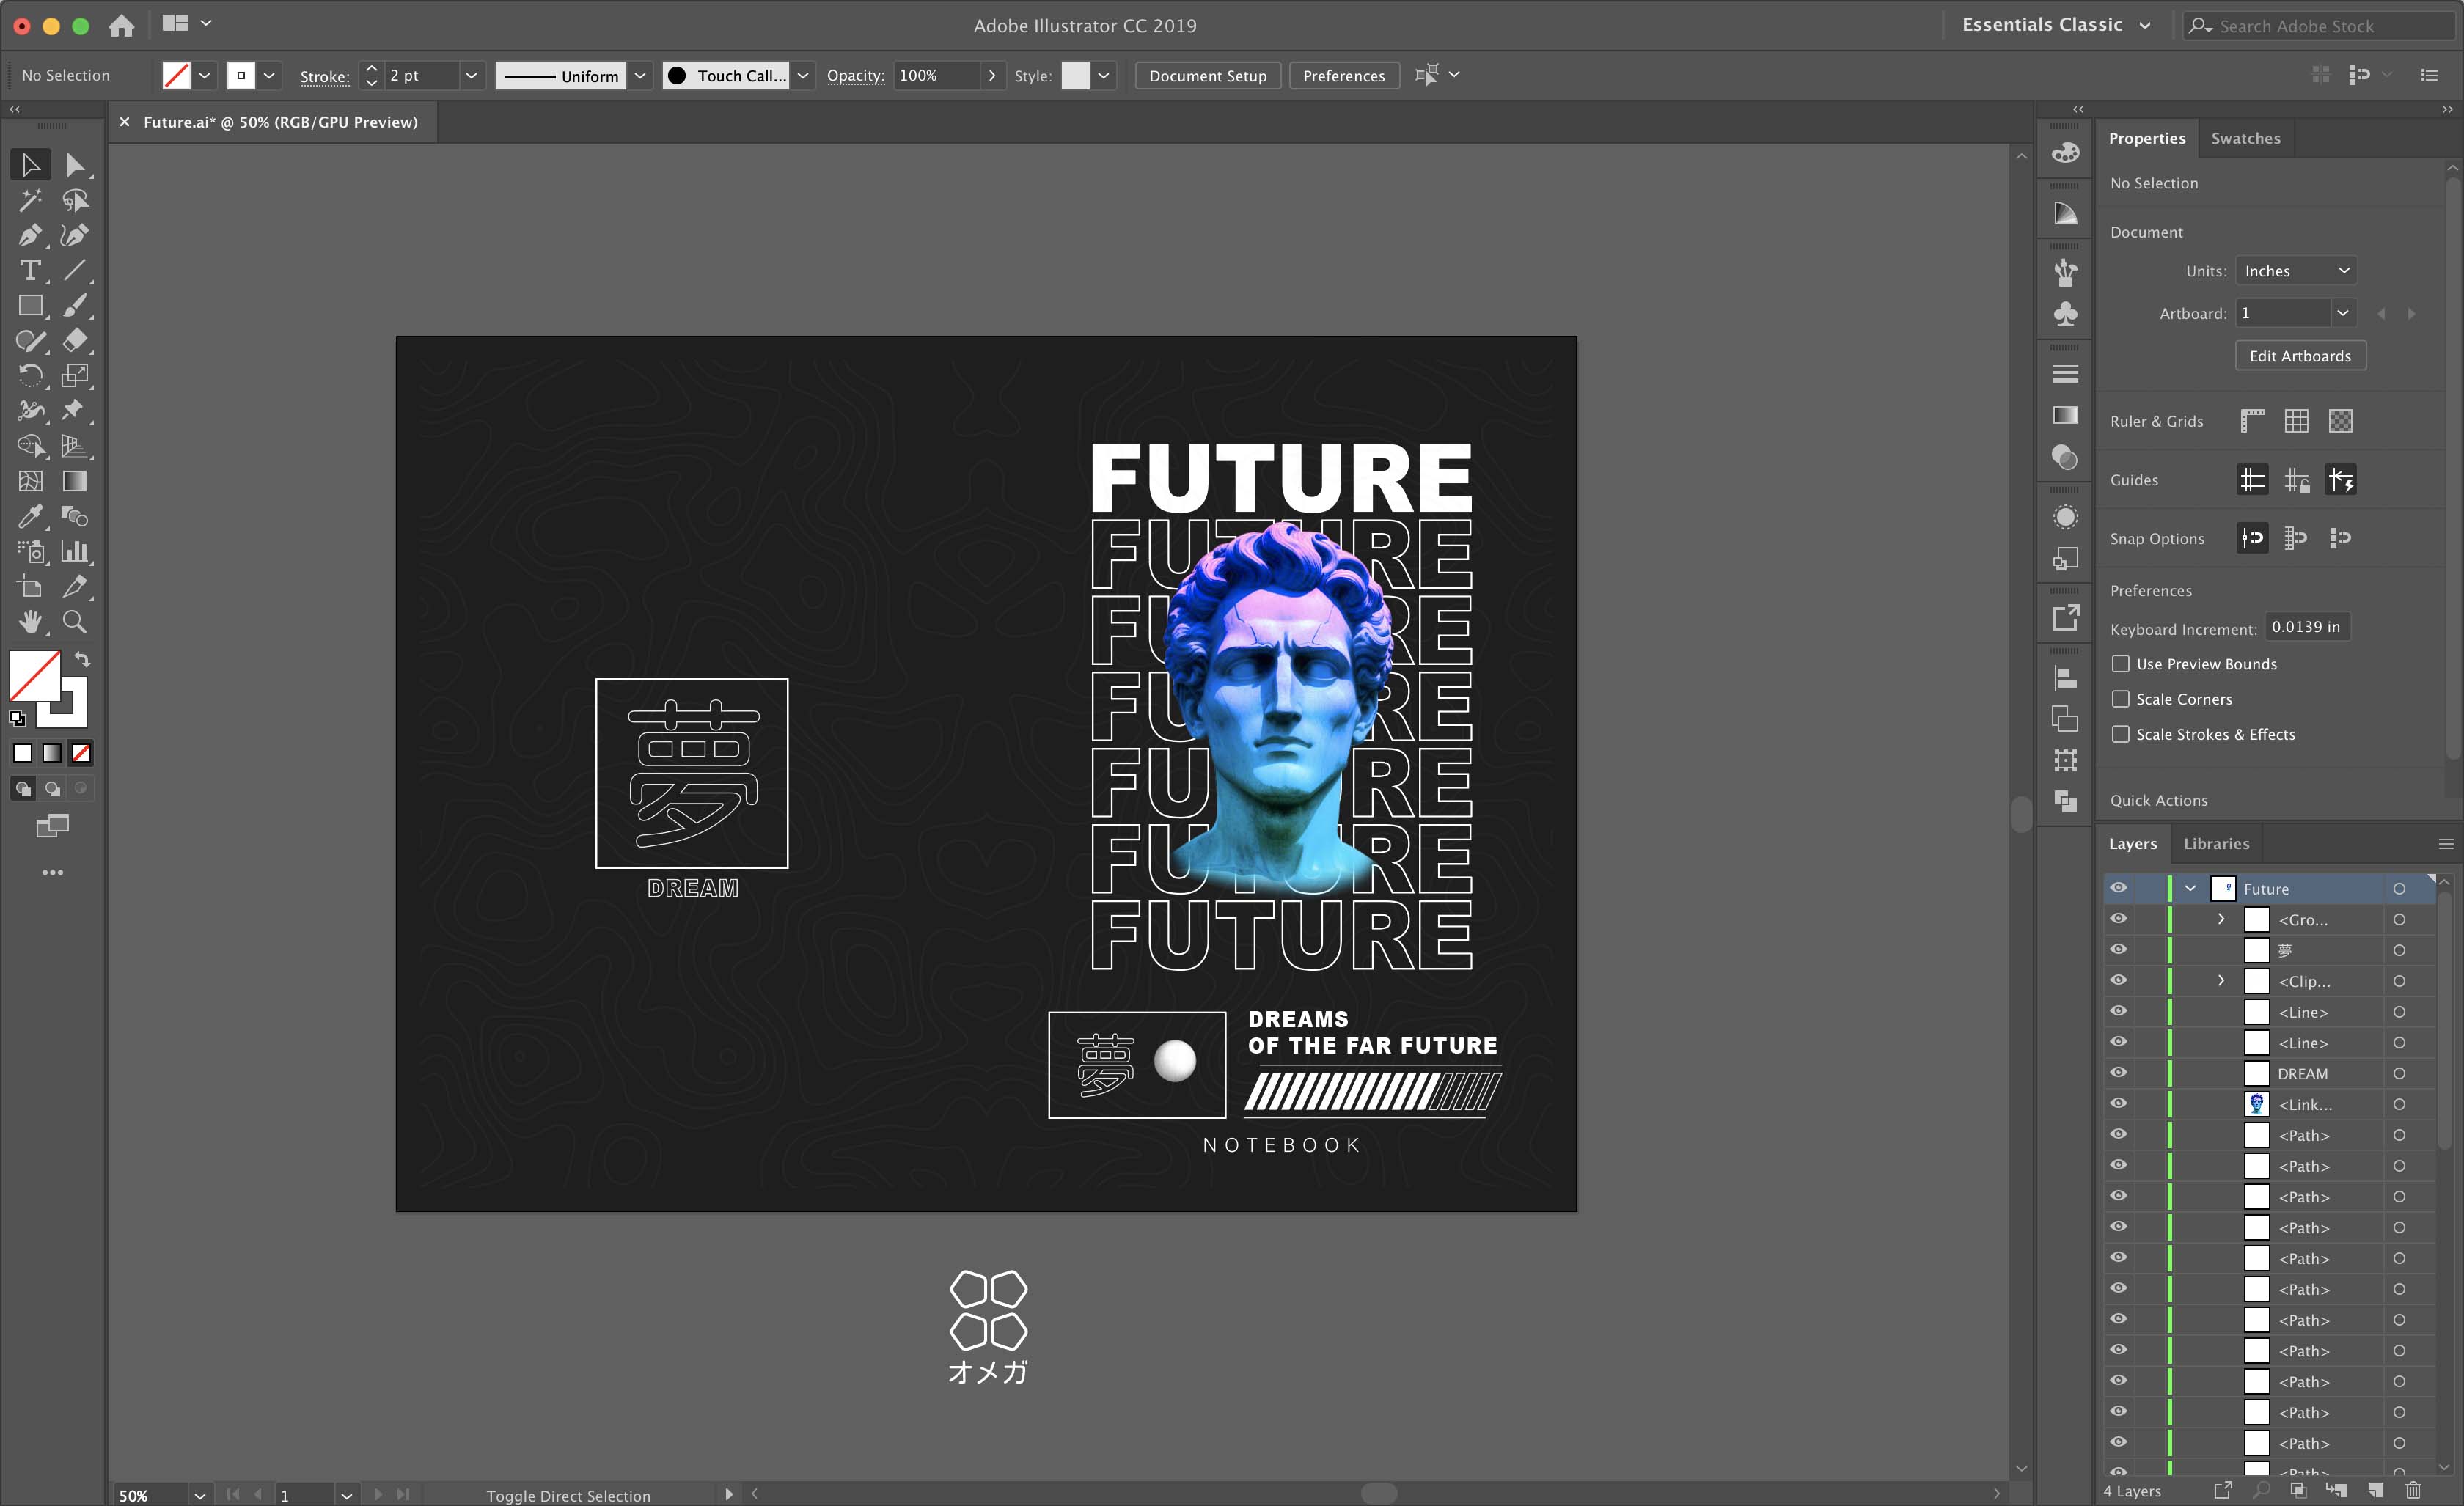Select the Pen tool
The width and height of the screenshot is (2464, 1506).
point(31,235)
